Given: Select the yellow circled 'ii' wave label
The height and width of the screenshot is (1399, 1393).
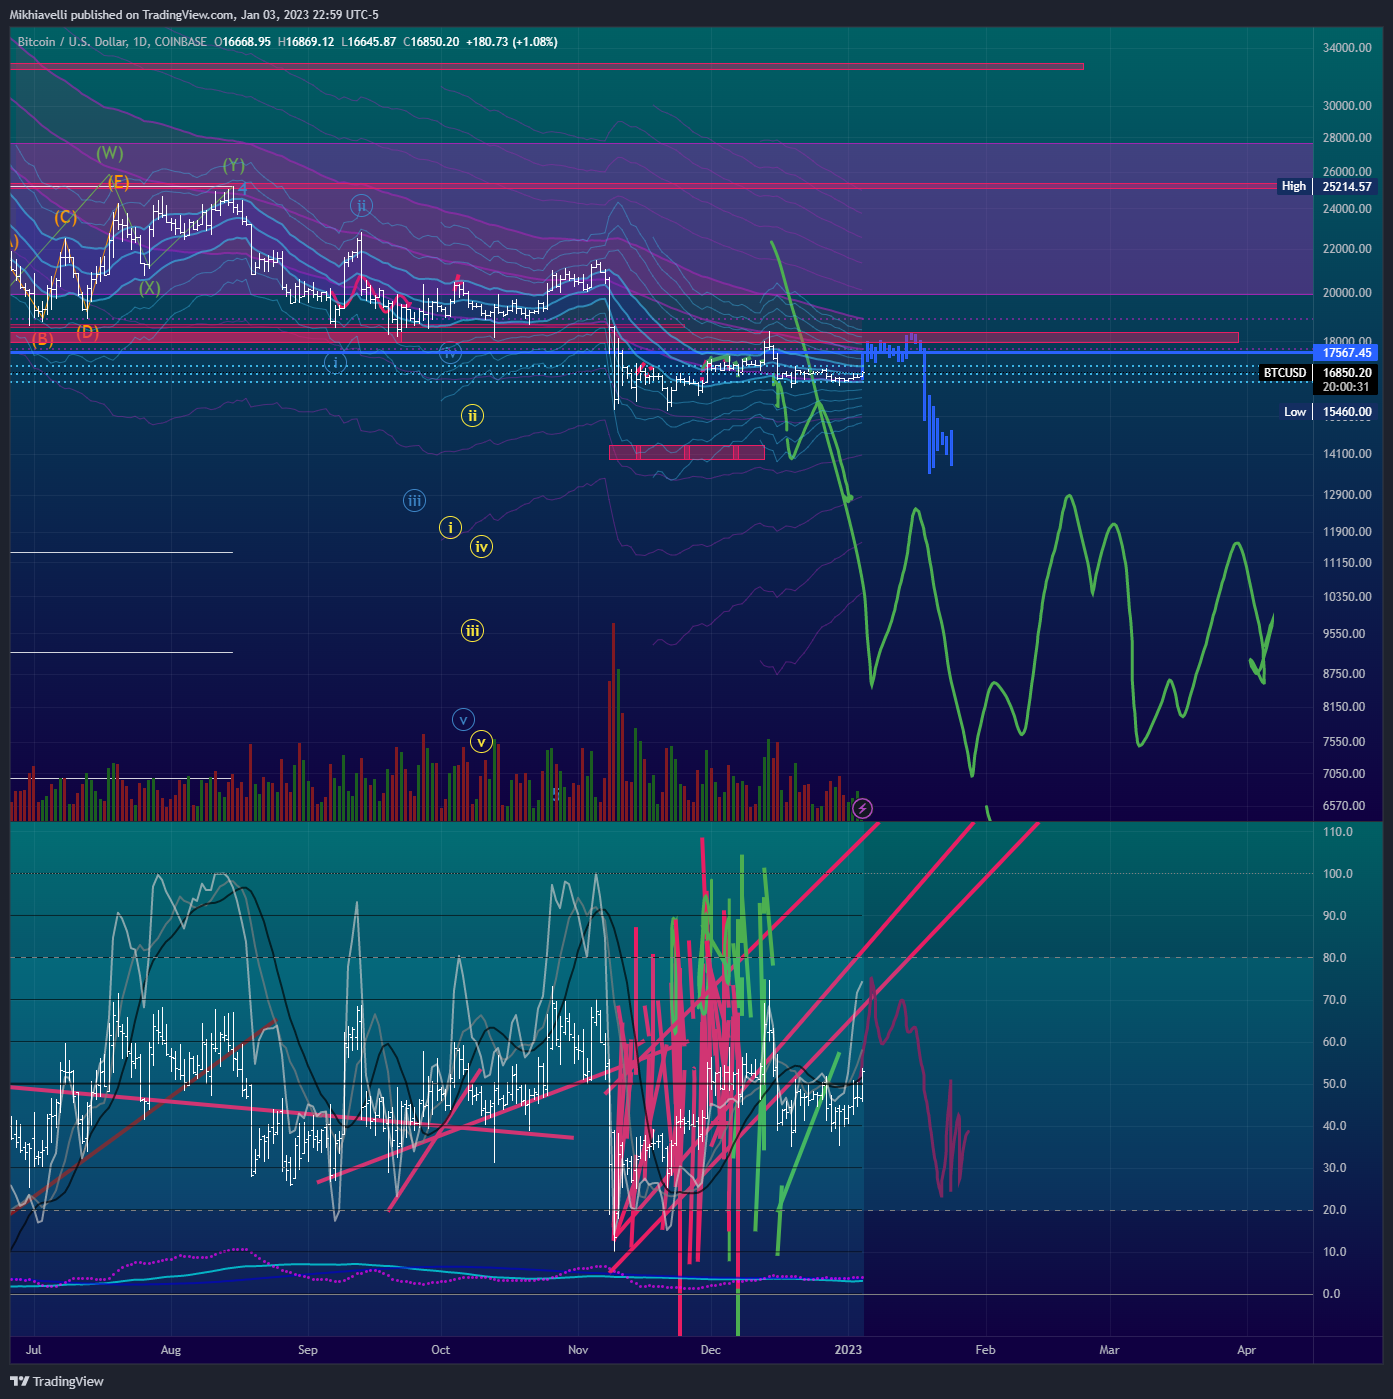Looking at the screenshot, I should (473, 415).
